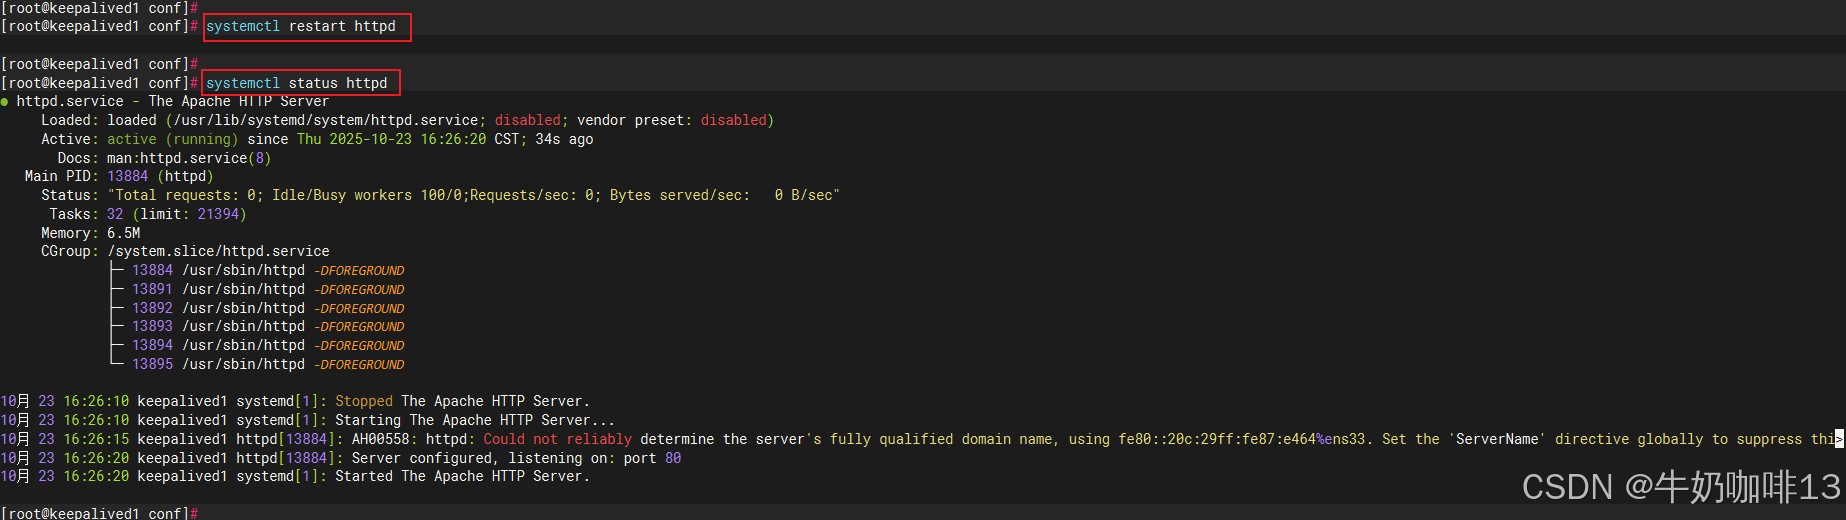Click Main PID value 13884
The image size is (1846, 520).
click(x=127, y=176)
